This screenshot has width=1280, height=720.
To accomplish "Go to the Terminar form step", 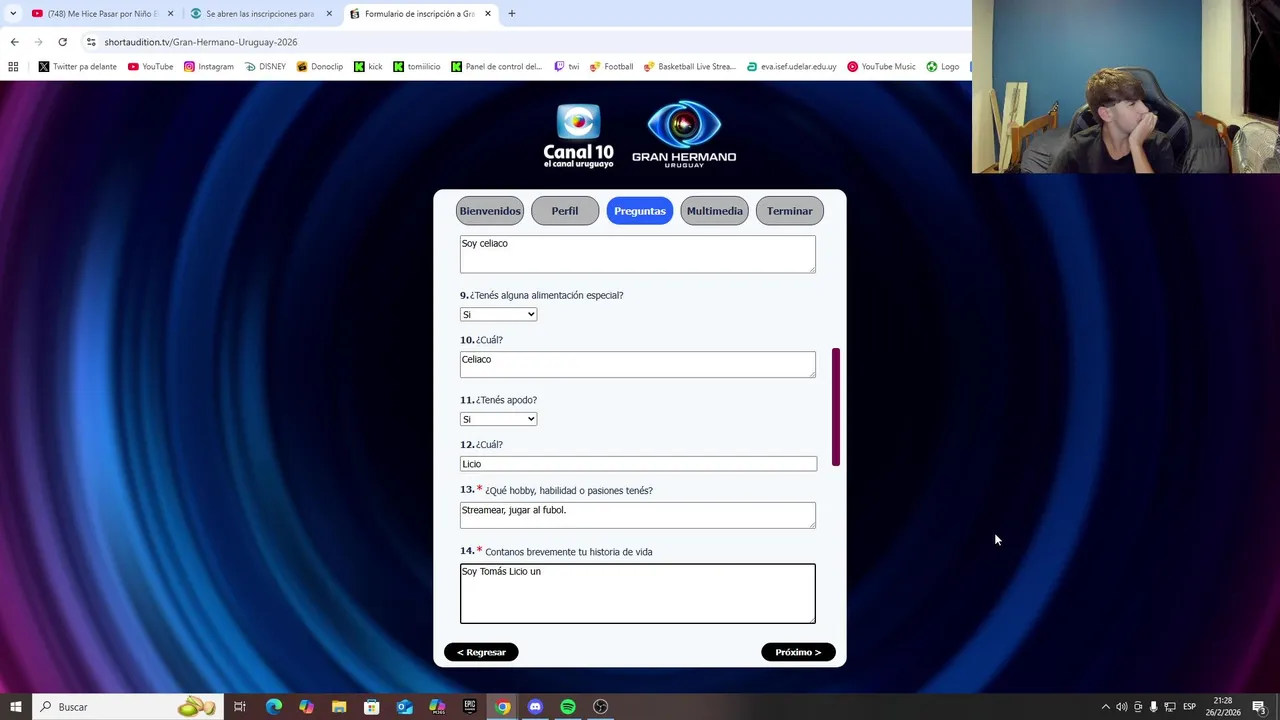I will 790,211.
